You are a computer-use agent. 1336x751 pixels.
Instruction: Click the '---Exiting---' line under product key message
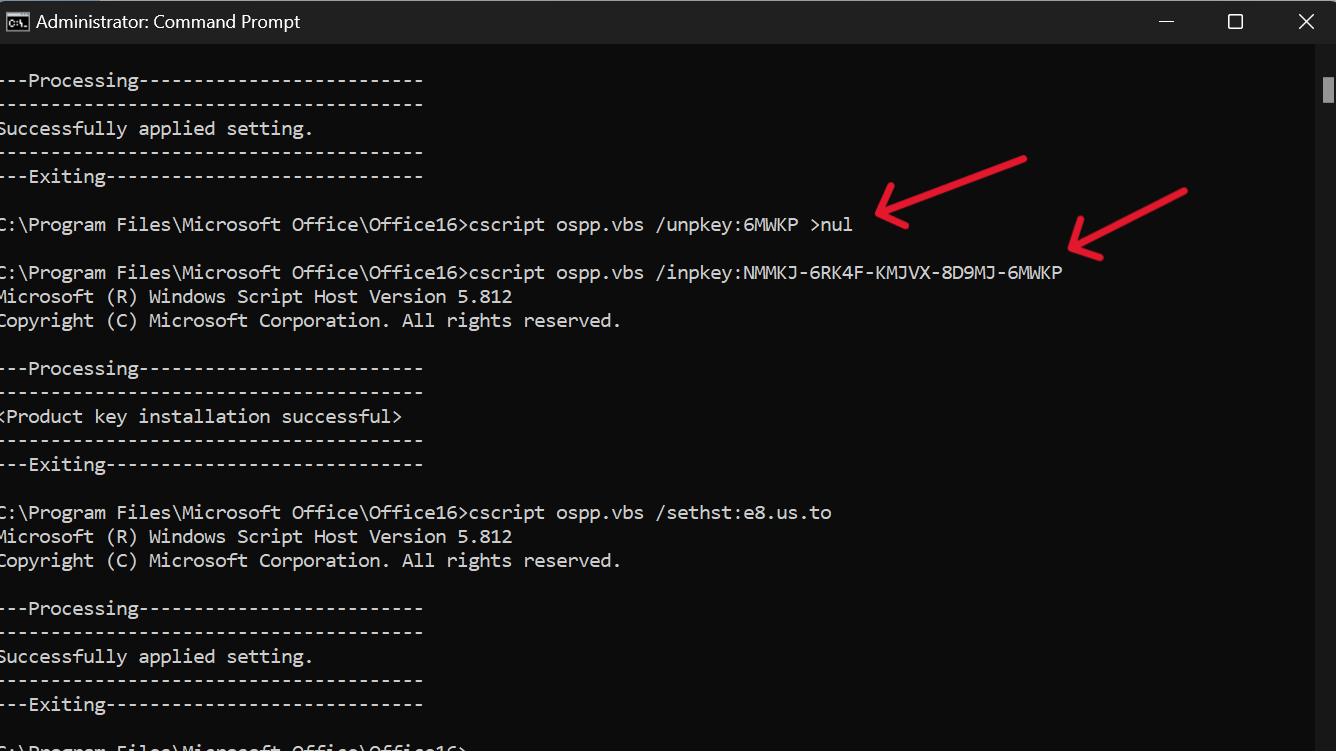pos(212,465)
